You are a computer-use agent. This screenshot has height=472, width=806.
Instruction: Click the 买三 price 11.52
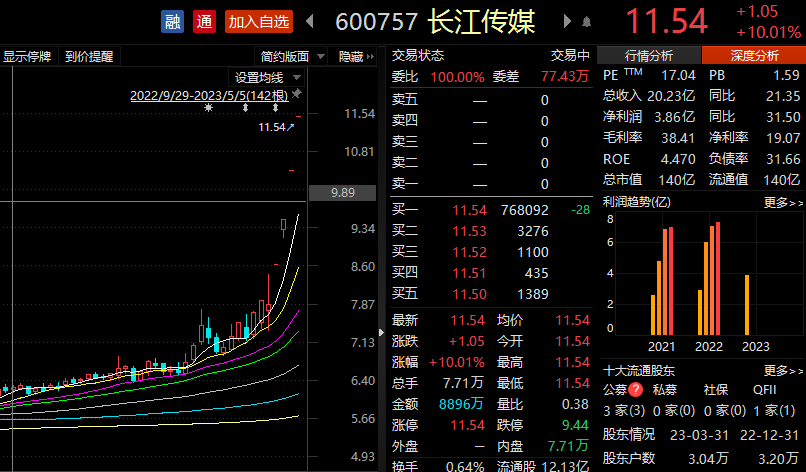click(469, 252)
